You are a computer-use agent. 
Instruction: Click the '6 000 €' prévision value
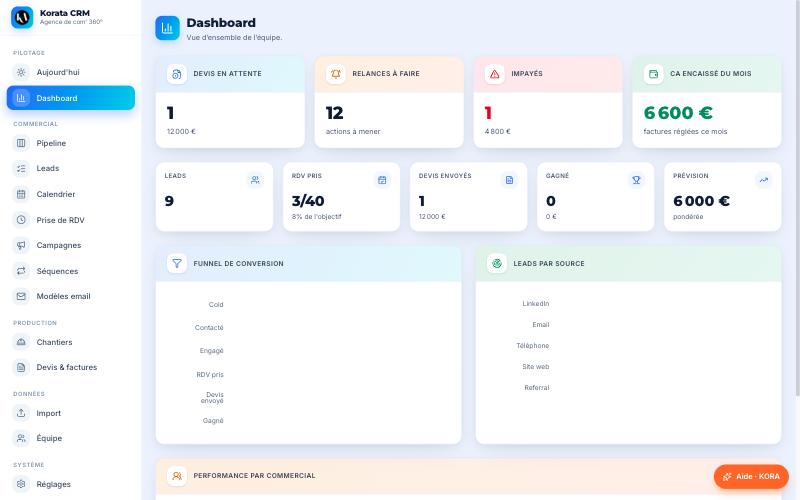(x=702, y=201)
